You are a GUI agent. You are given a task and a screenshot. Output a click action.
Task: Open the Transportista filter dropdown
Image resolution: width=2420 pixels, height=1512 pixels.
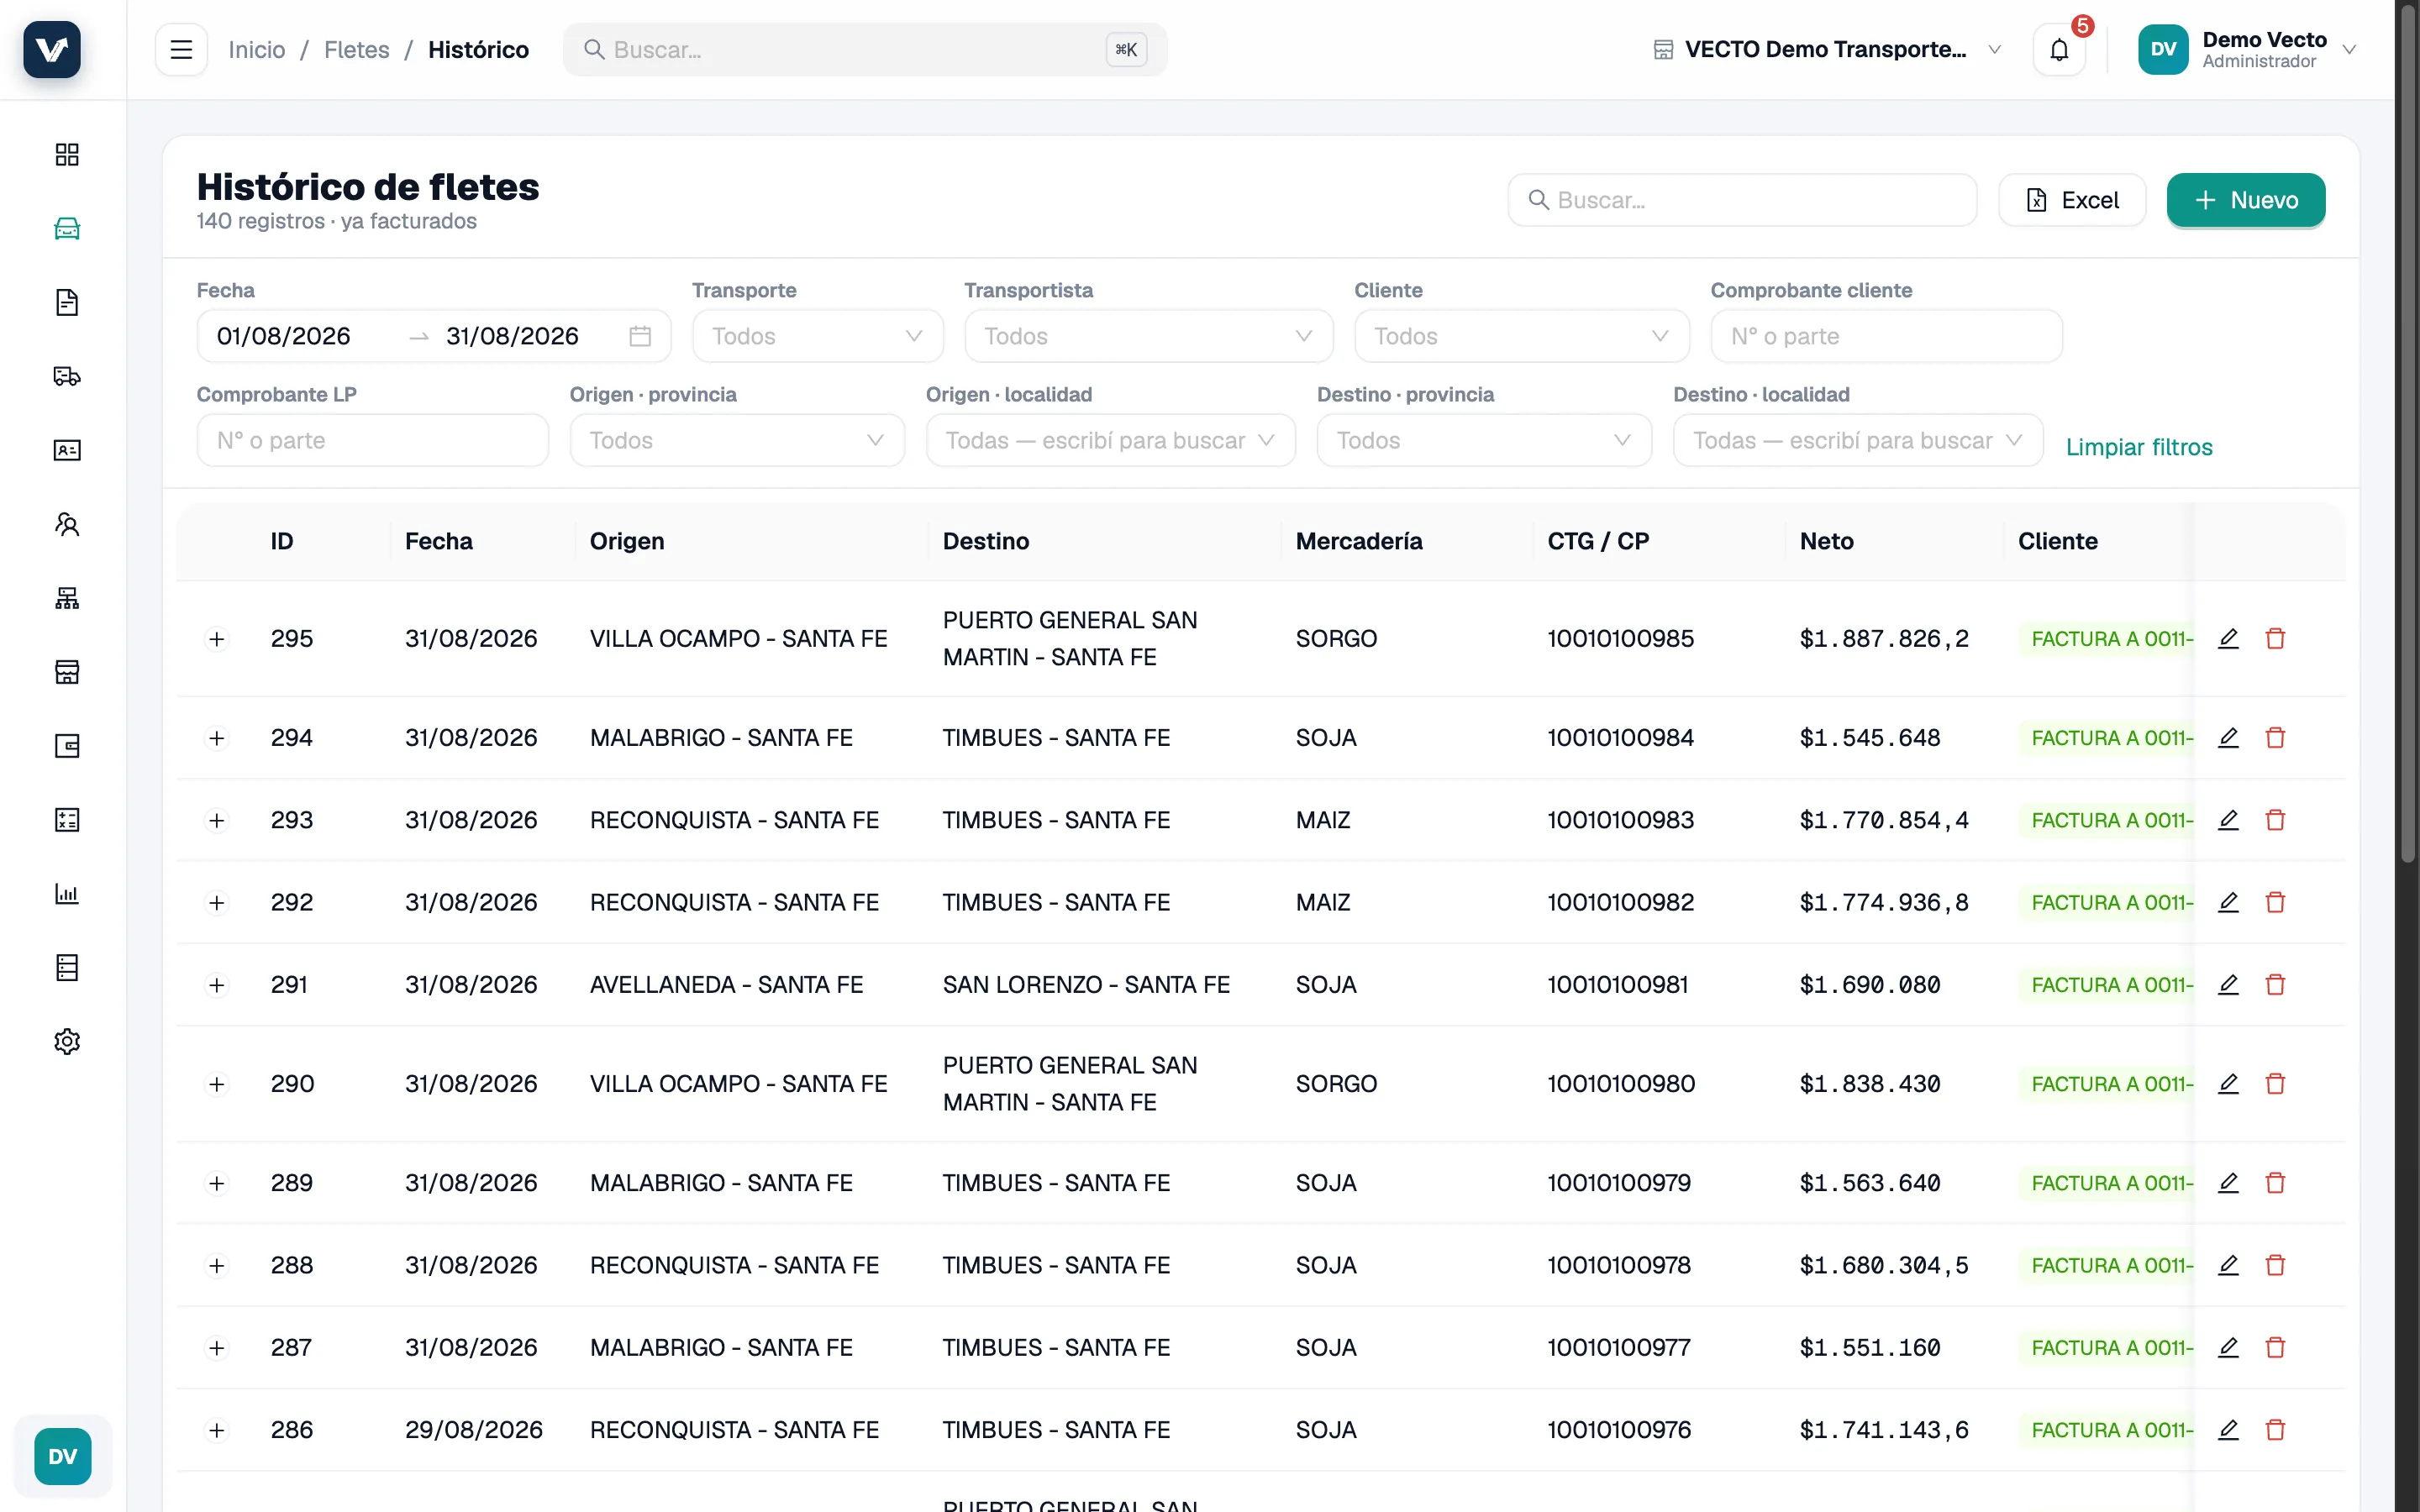1148,336
